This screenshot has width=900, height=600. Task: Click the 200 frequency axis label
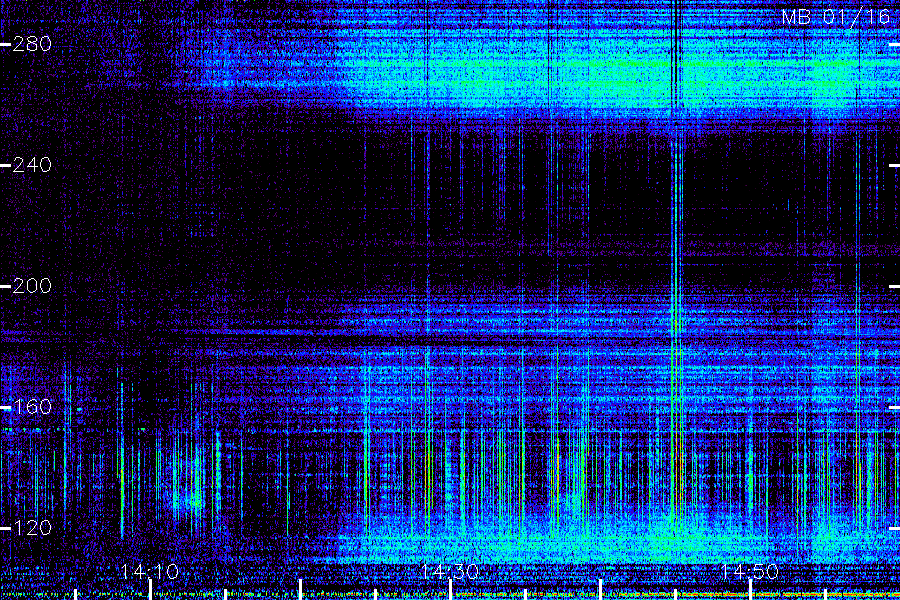click(32, 285)
